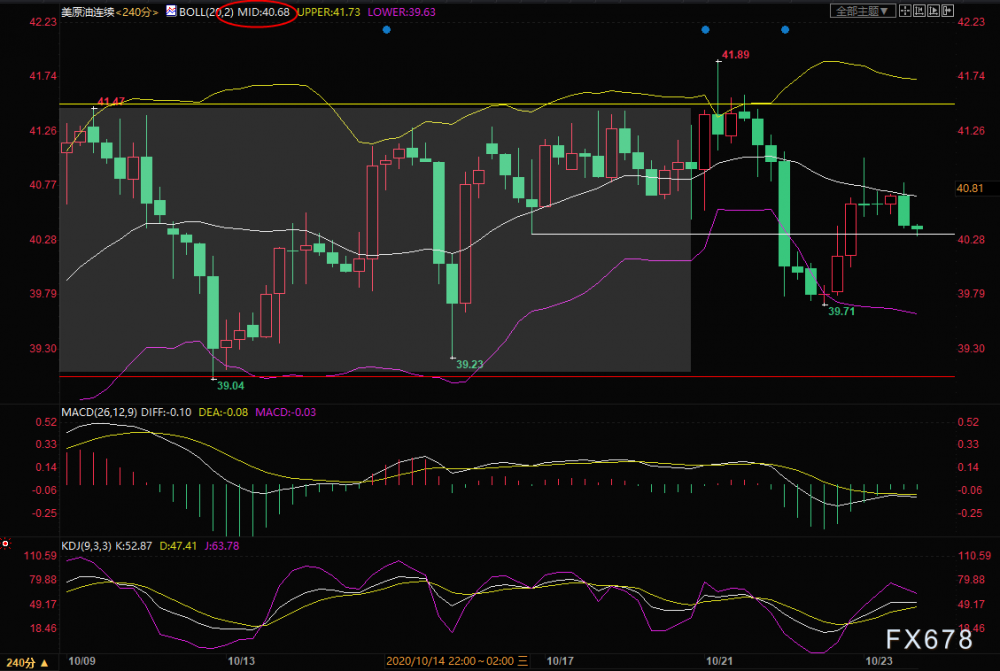Click the DIFF:-0.10 readout

click(x=166, y=412)
